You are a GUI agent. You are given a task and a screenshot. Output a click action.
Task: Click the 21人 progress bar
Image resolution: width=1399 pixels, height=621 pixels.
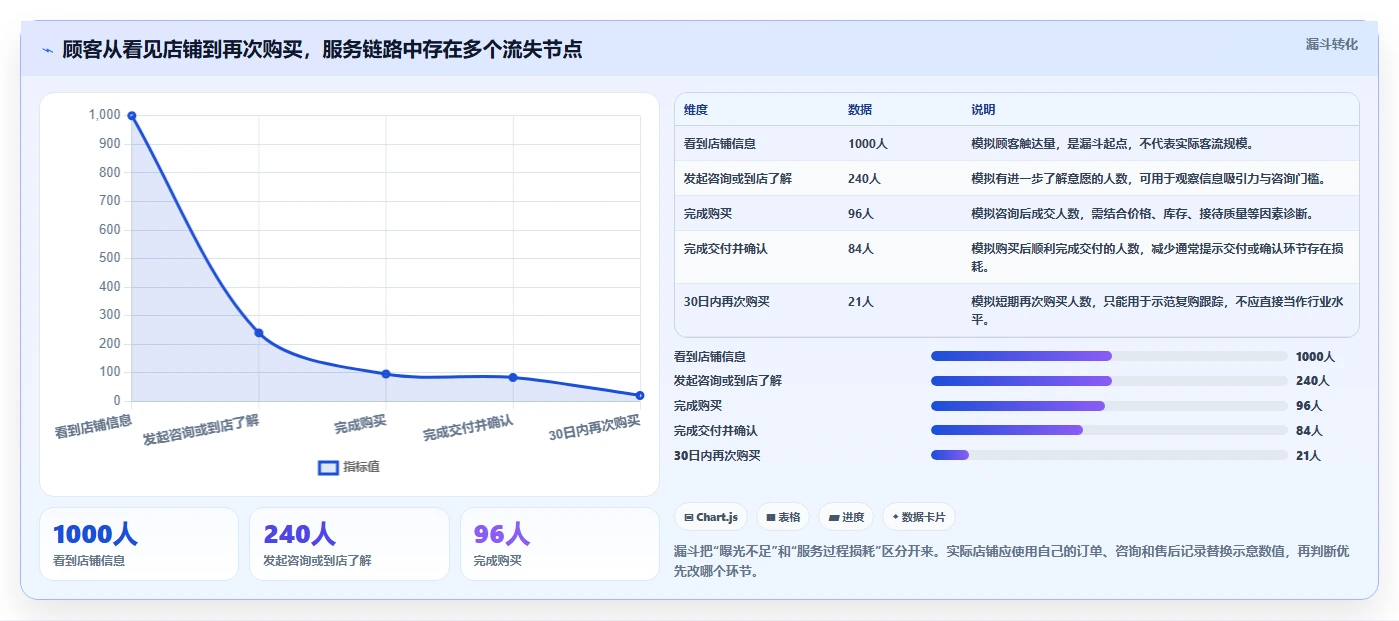point(1109,455)
